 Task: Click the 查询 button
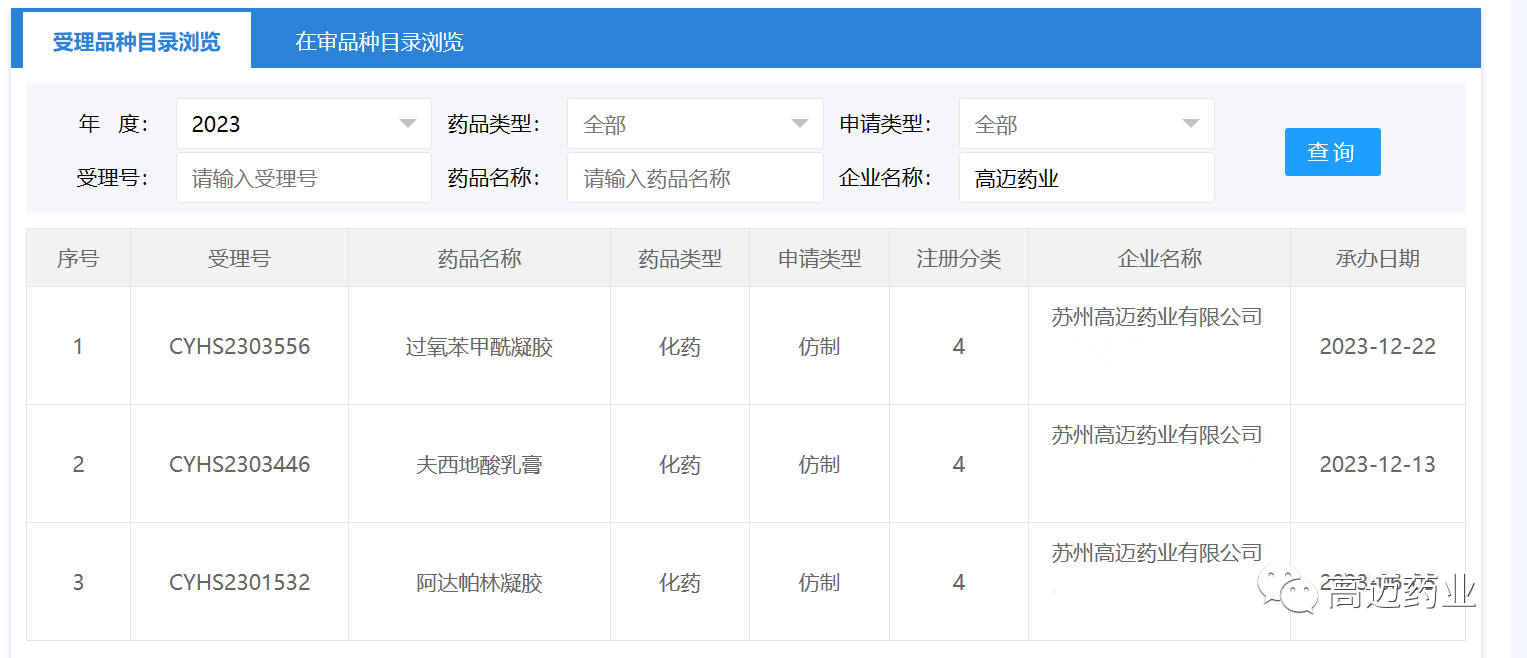click(1332, 152)
